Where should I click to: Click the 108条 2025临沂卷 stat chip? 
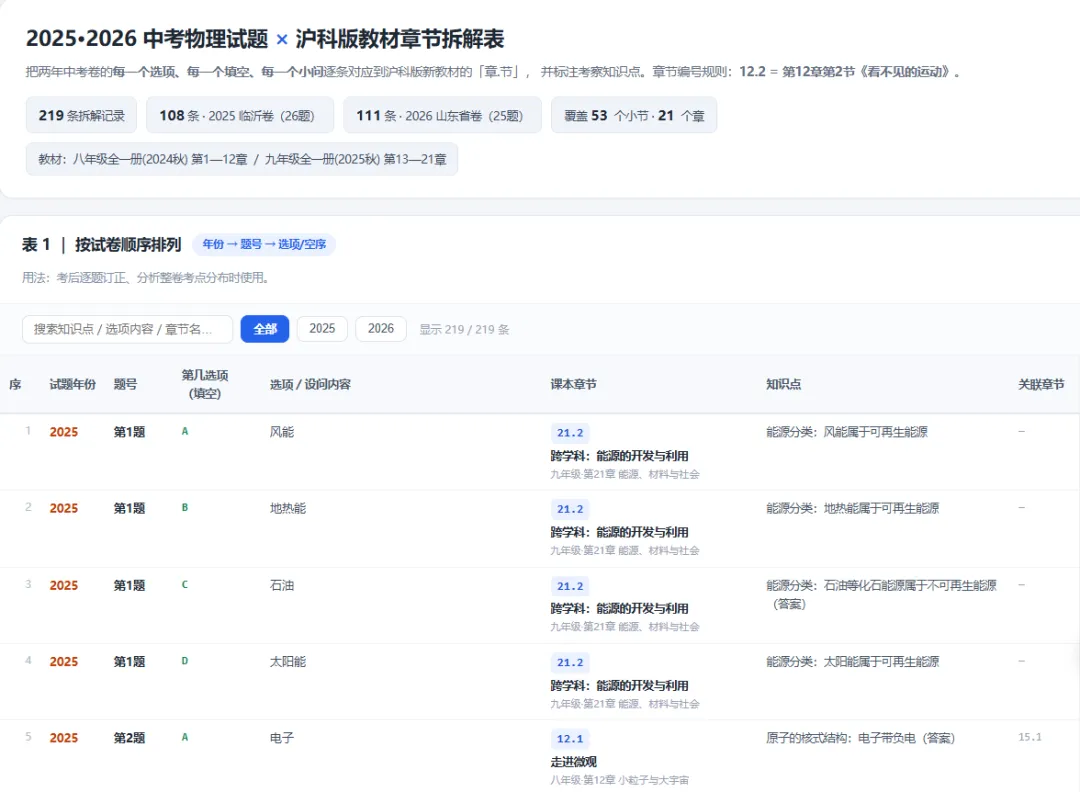click(x=240, y=115)
